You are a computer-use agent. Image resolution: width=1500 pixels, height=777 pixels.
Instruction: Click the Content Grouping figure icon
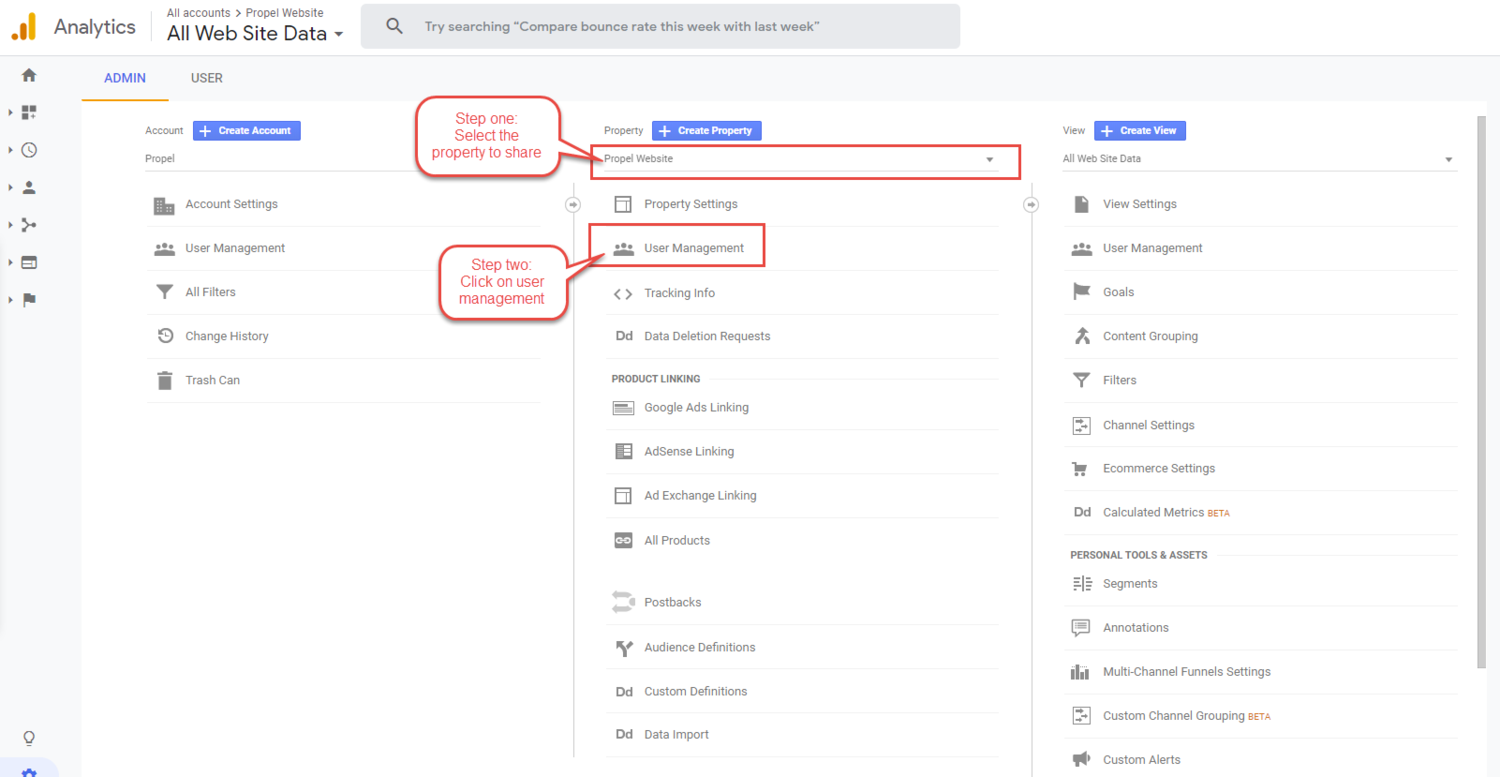click(x=1081, y=336)
